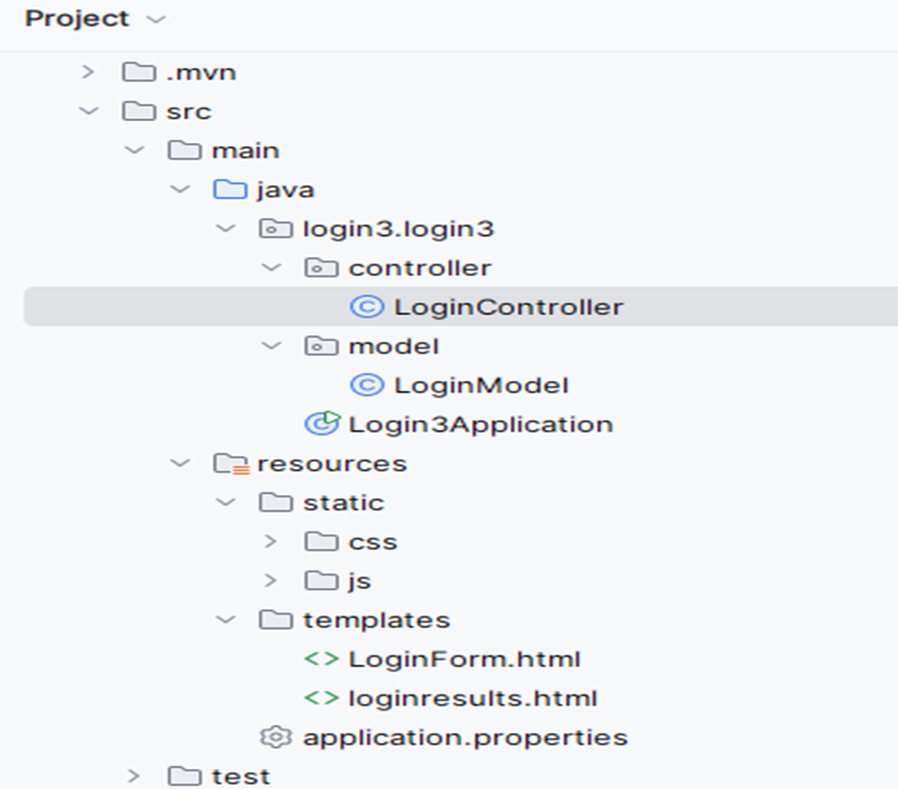
Task: Select the static folder label
Action: click(343, 503)
